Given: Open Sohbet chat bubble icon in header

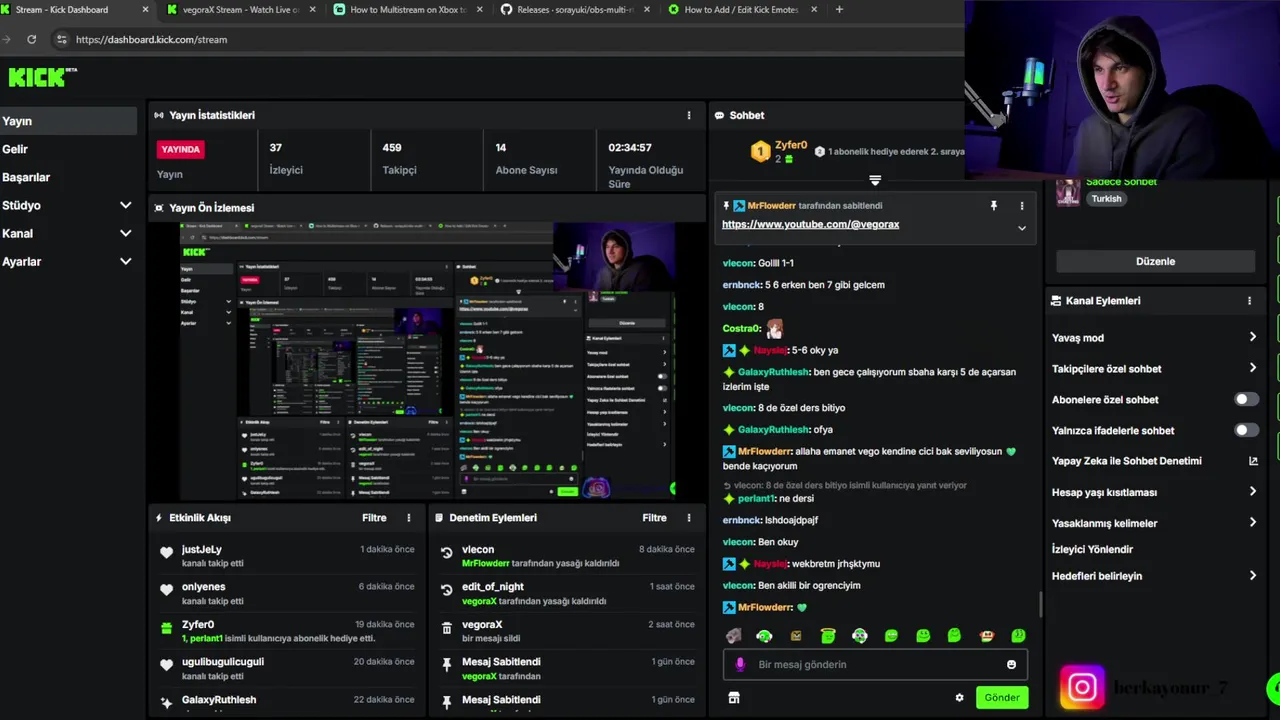Looking at the screenshot, I should coord(719,115).
